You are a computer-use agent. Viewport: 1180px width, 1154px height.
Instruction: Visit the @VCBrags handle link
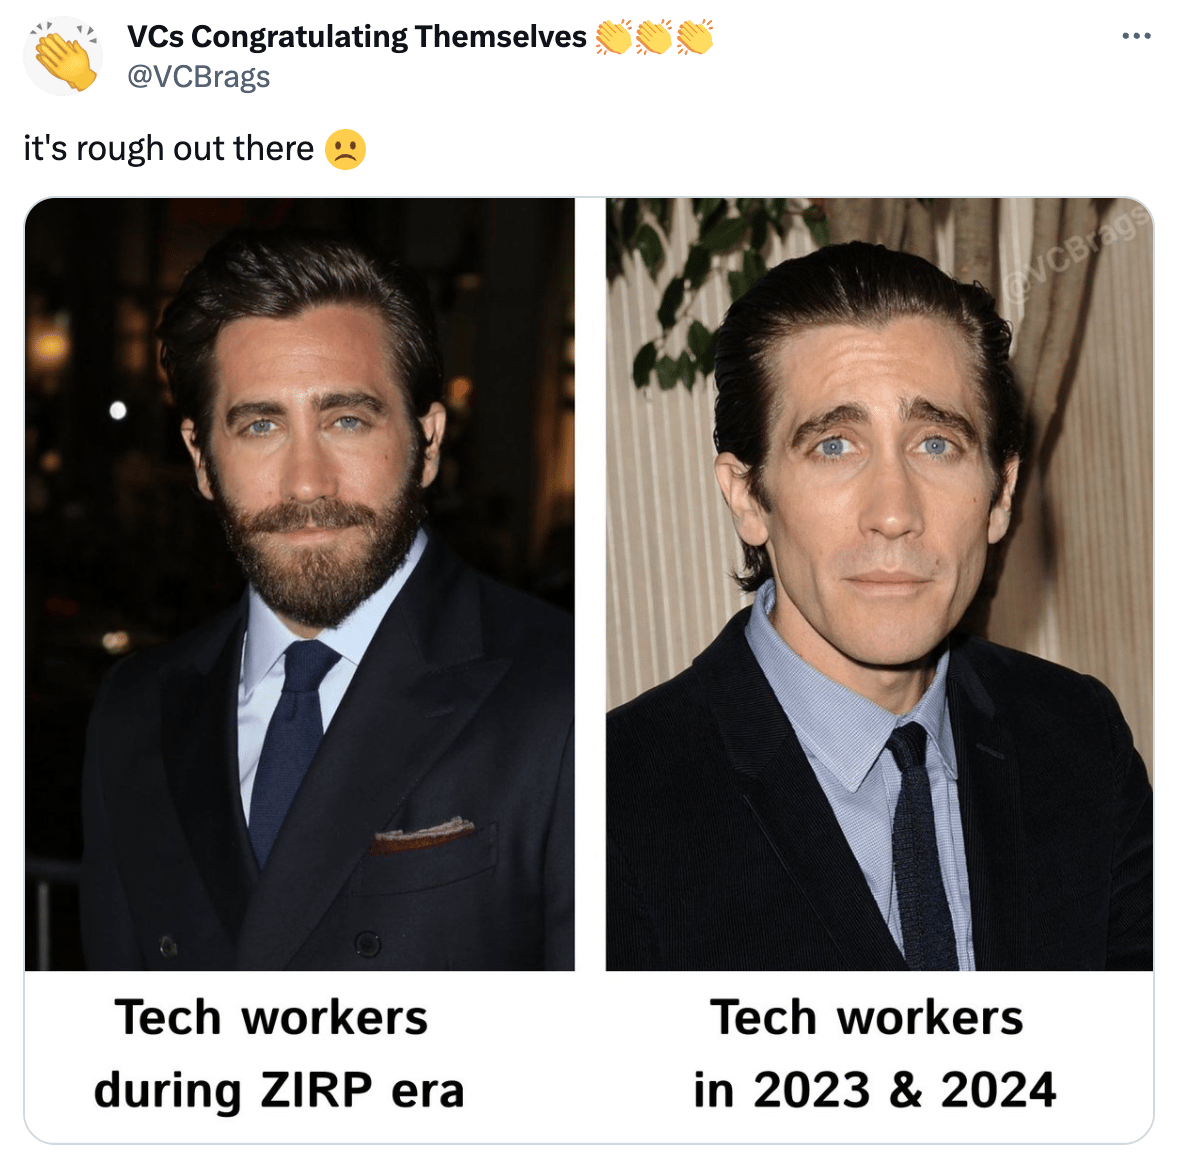pos(199,77)
